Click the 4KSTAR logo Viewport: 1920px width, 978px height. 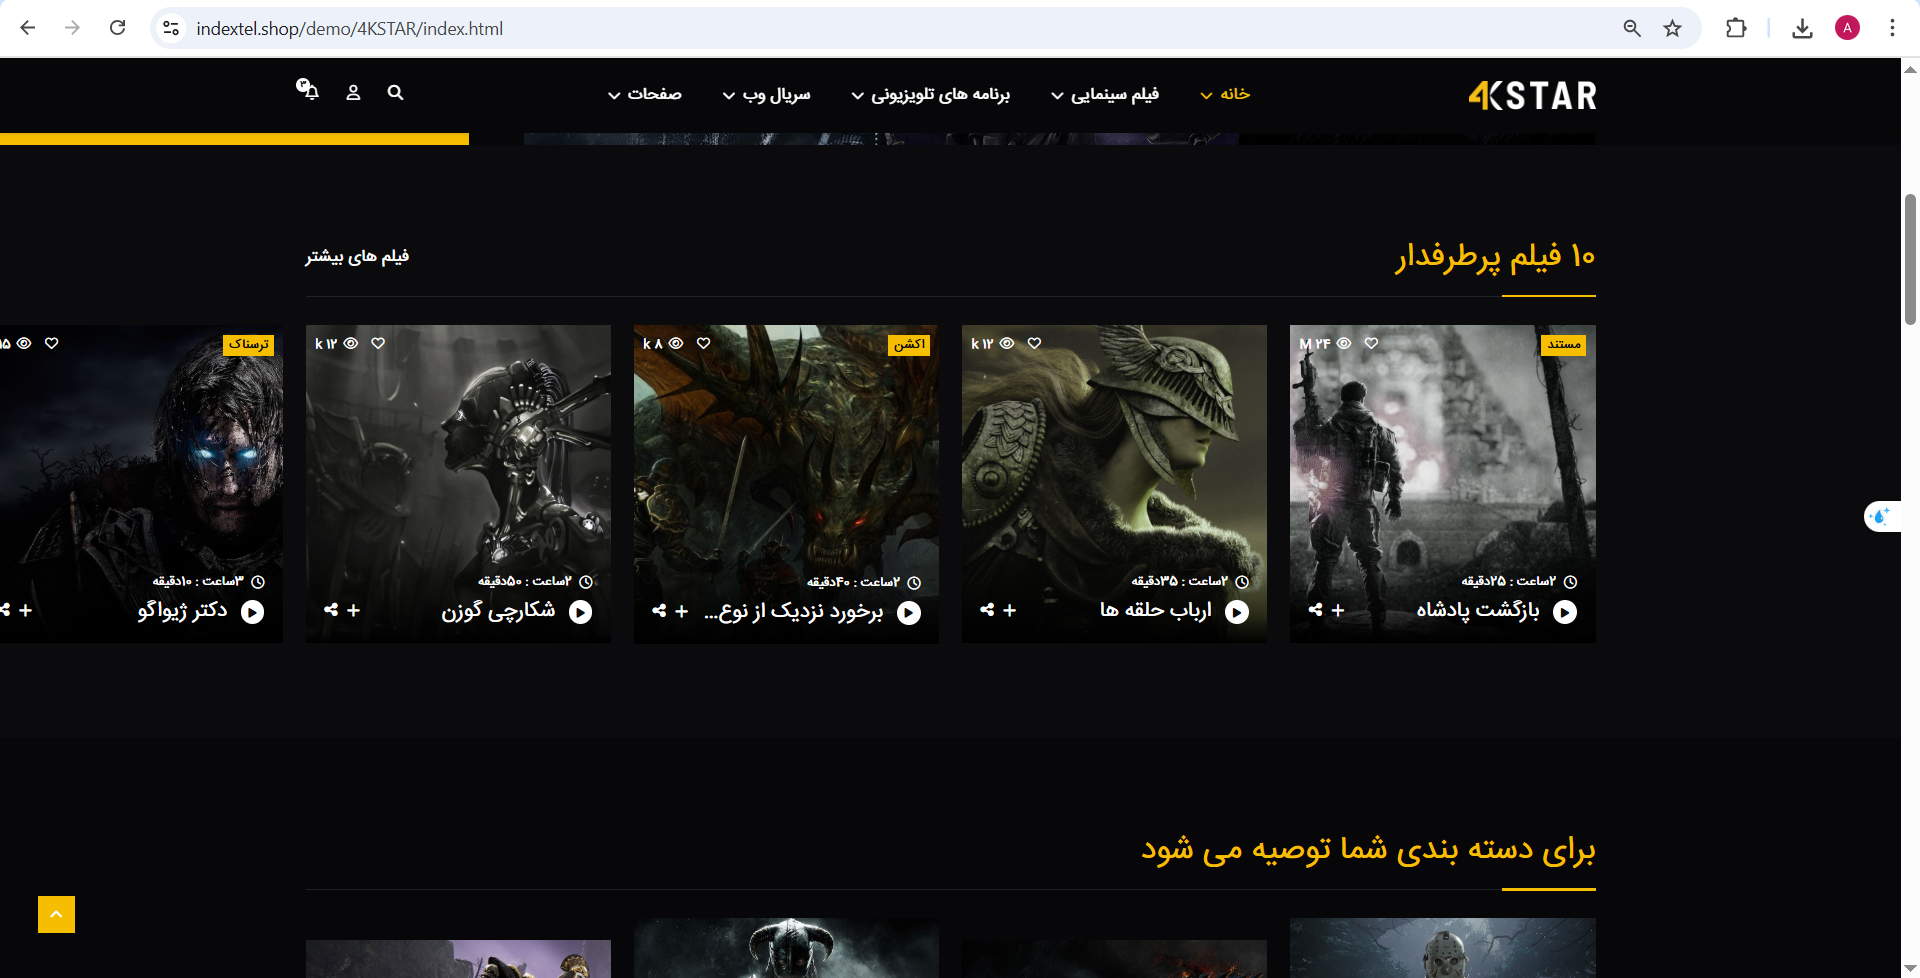point(1532,95)
